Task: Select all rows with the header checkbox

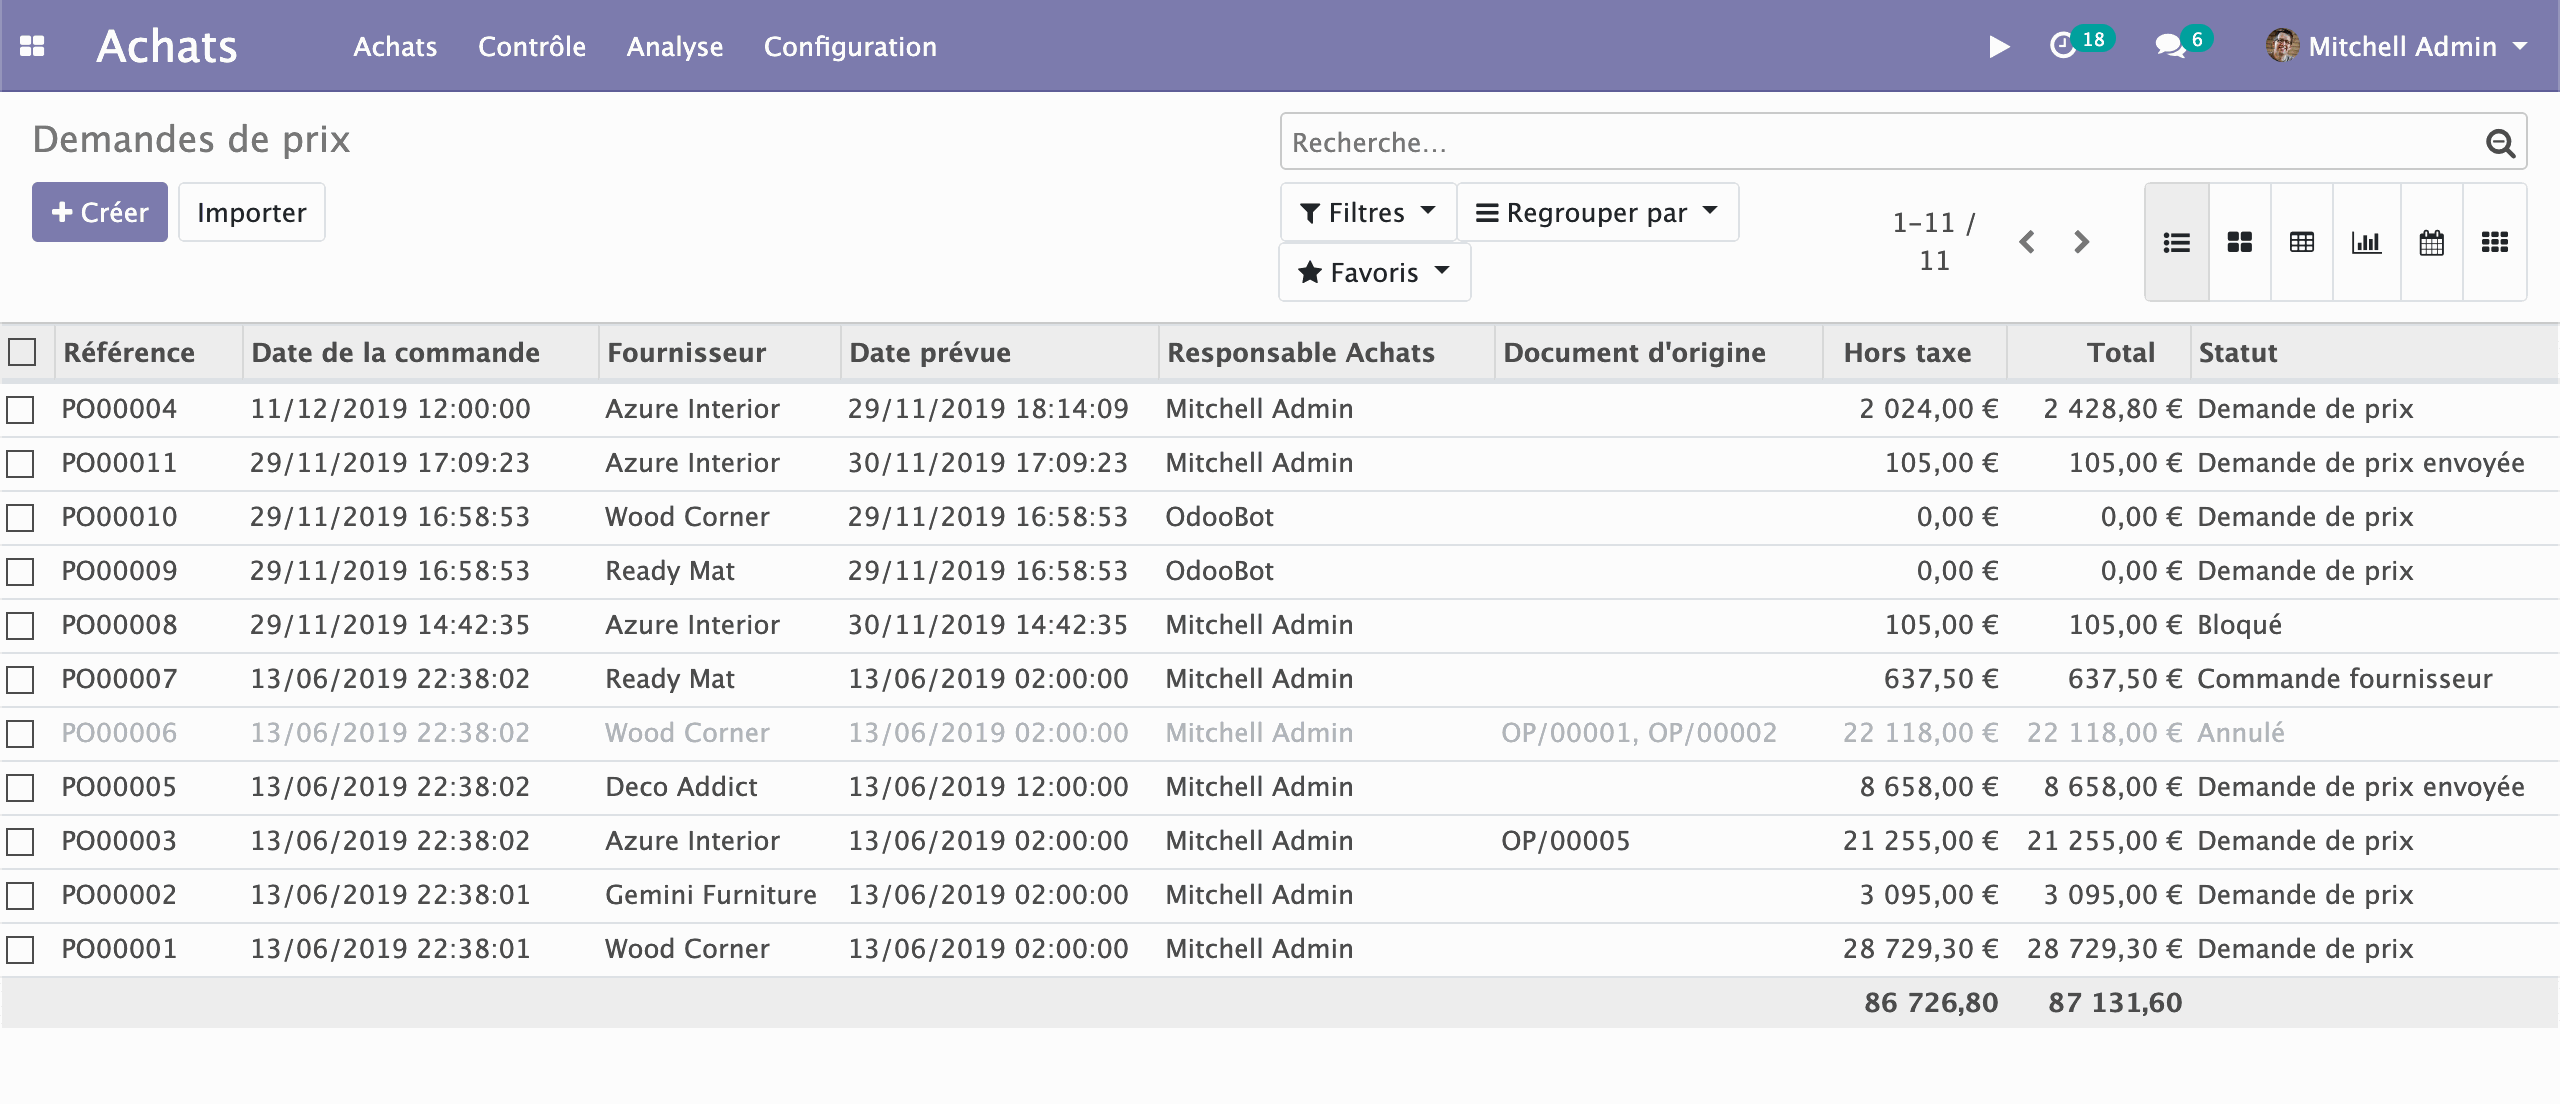Action: point(22,352)
